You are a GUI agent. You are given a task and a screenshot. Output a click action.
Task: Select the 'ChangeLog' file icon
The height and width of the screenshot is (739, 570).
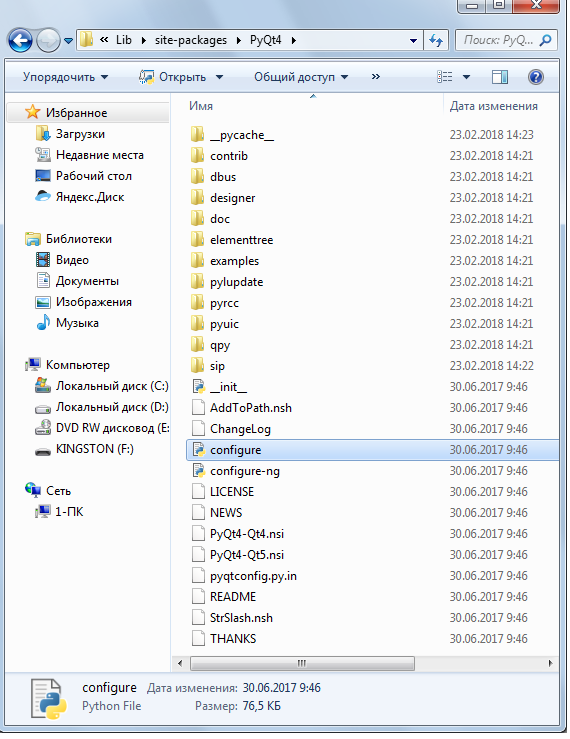point(198,428)
